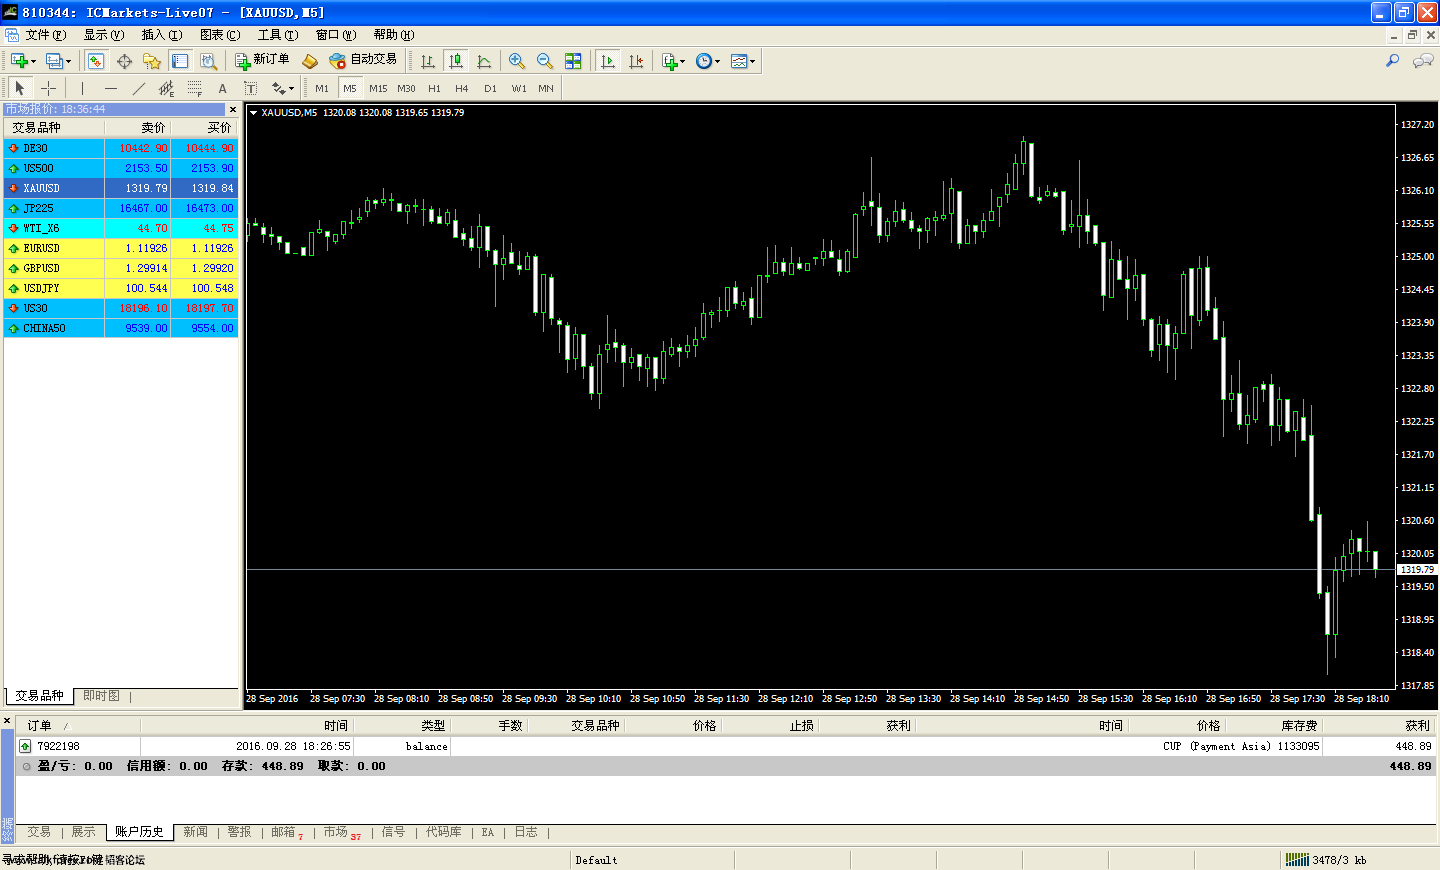Open the Profiles toolbar button

pyautogui.click(x=54, y=61)
